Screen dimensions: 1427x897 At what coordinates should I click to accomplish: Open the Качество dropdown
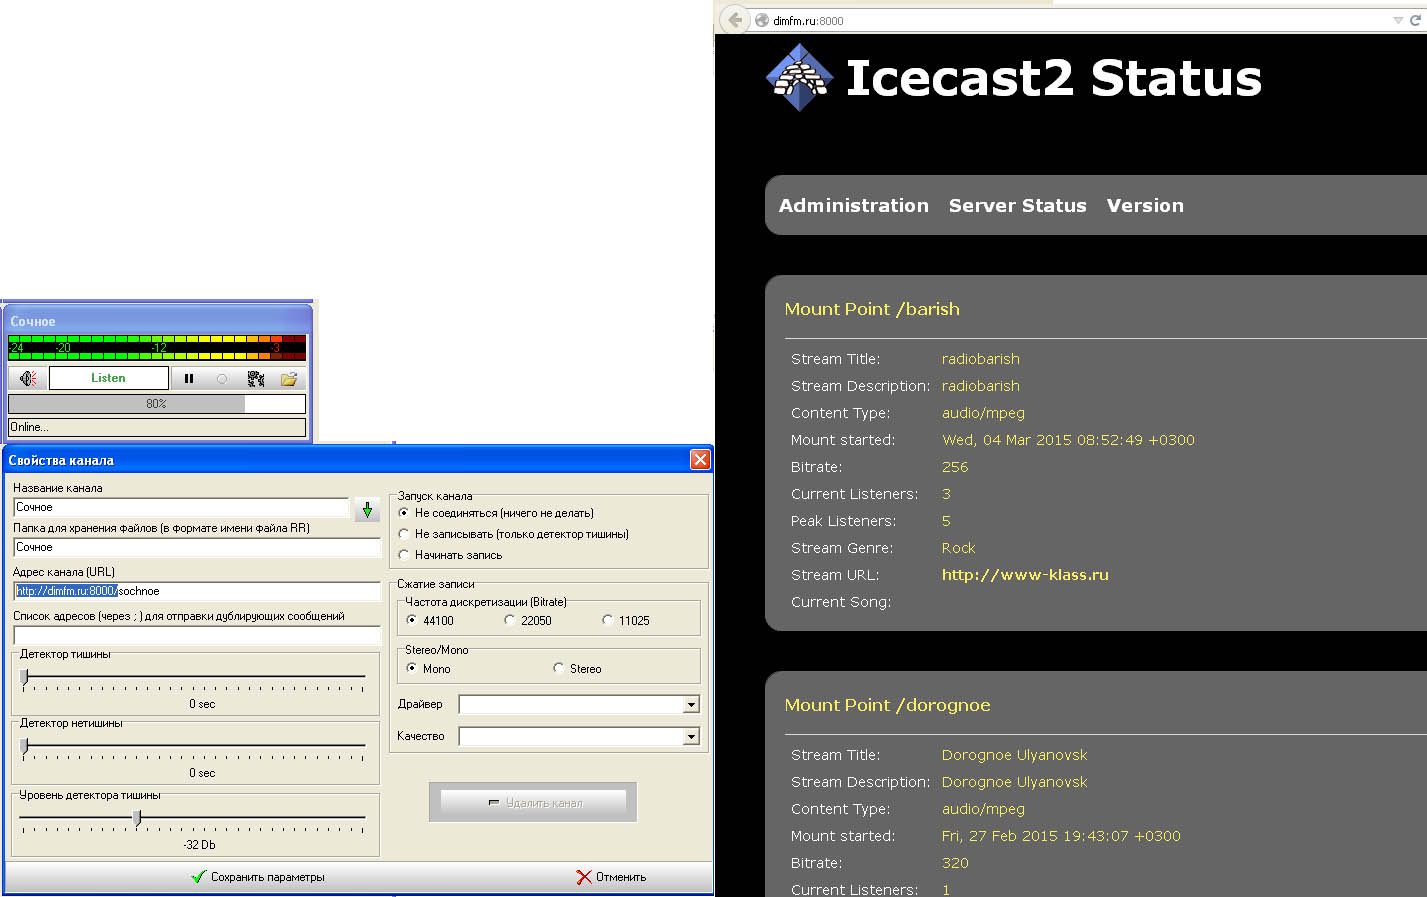coord(691,737)
